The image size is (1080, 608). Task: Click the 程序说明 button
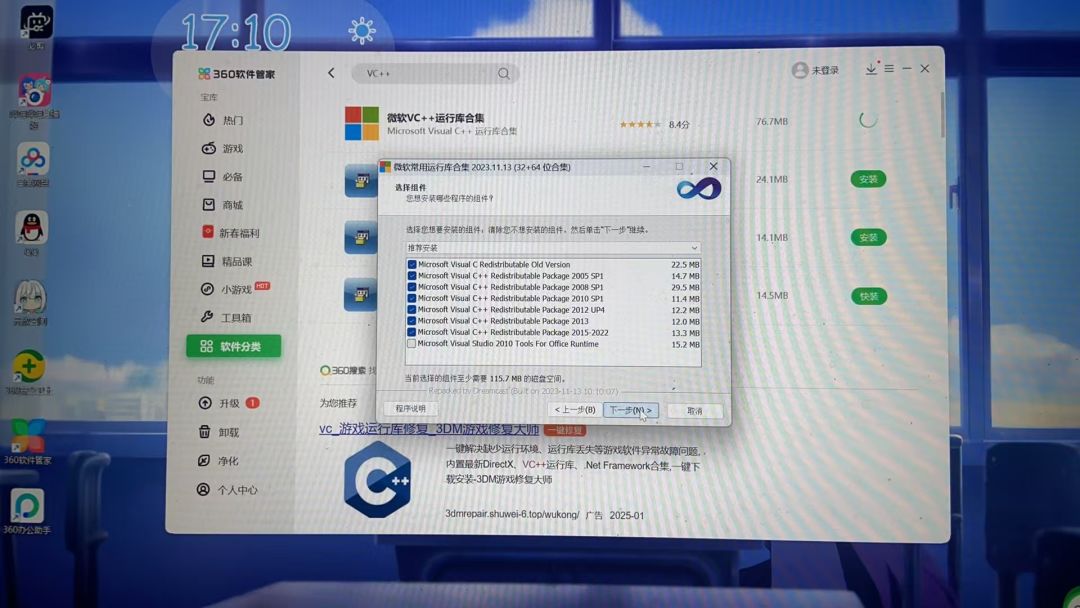(411, 409)
